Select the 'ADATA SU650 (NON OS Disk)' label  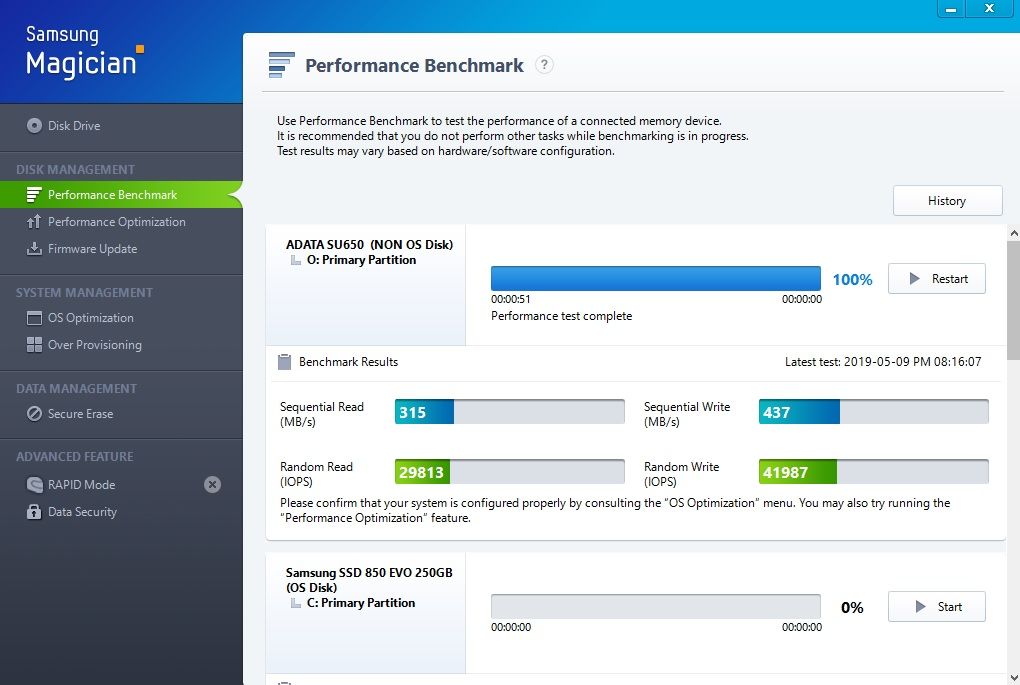[369, 245]
